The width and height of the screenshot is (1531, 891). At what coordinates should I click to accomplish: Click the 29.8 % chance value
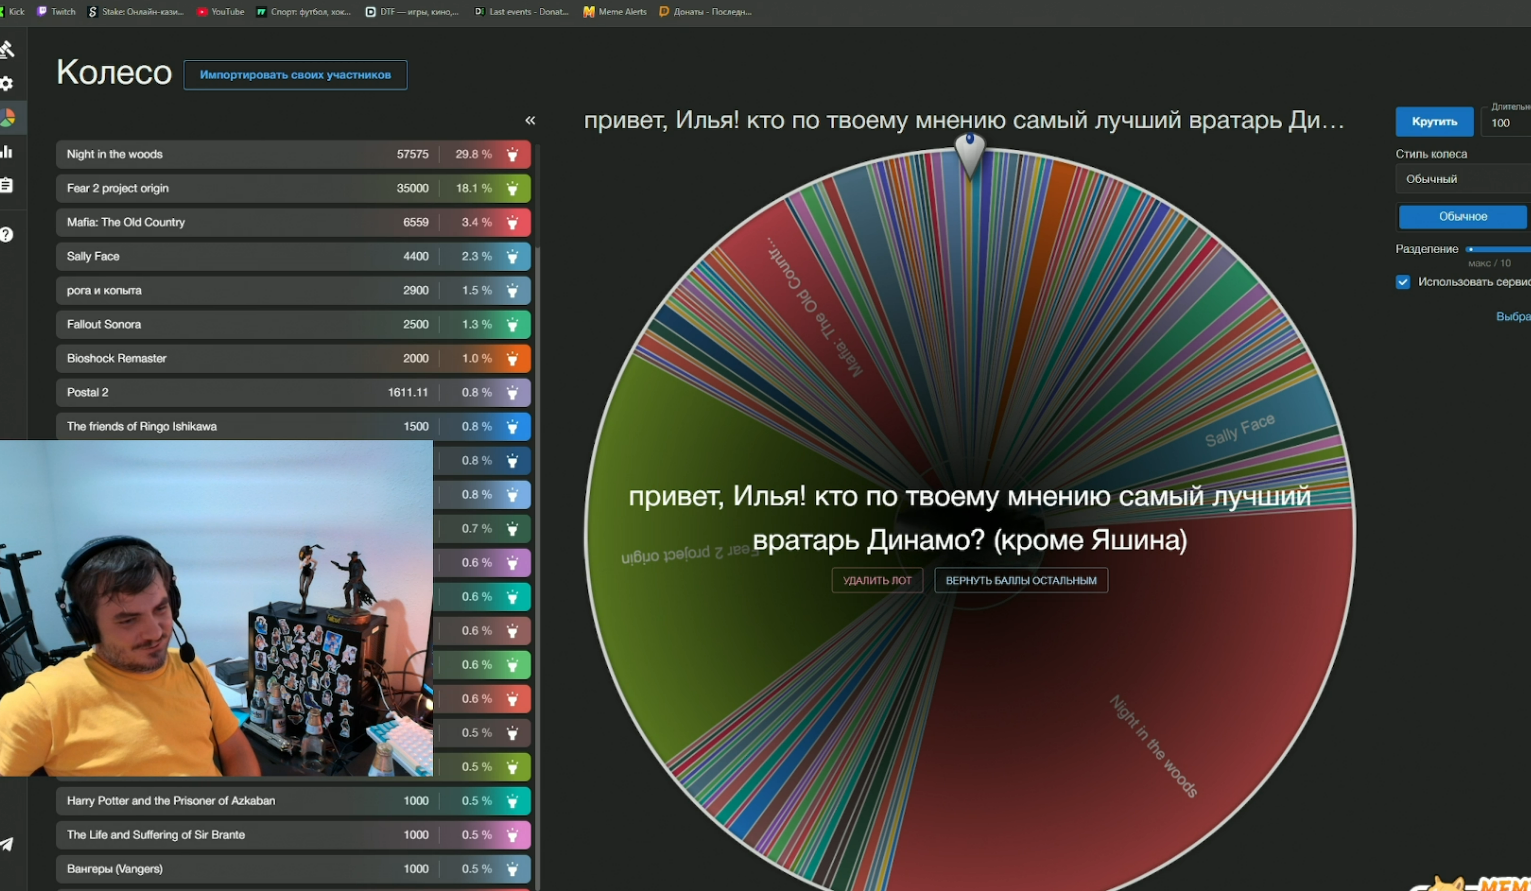[x=474, y=154]
